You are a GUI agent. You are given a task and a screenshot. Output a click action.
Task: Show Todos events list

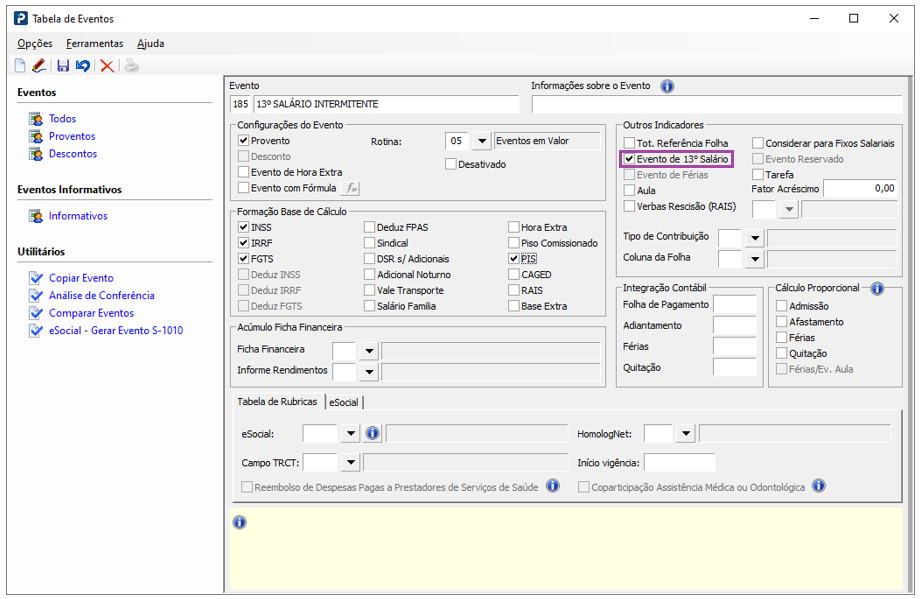click(x=62, y=119)
